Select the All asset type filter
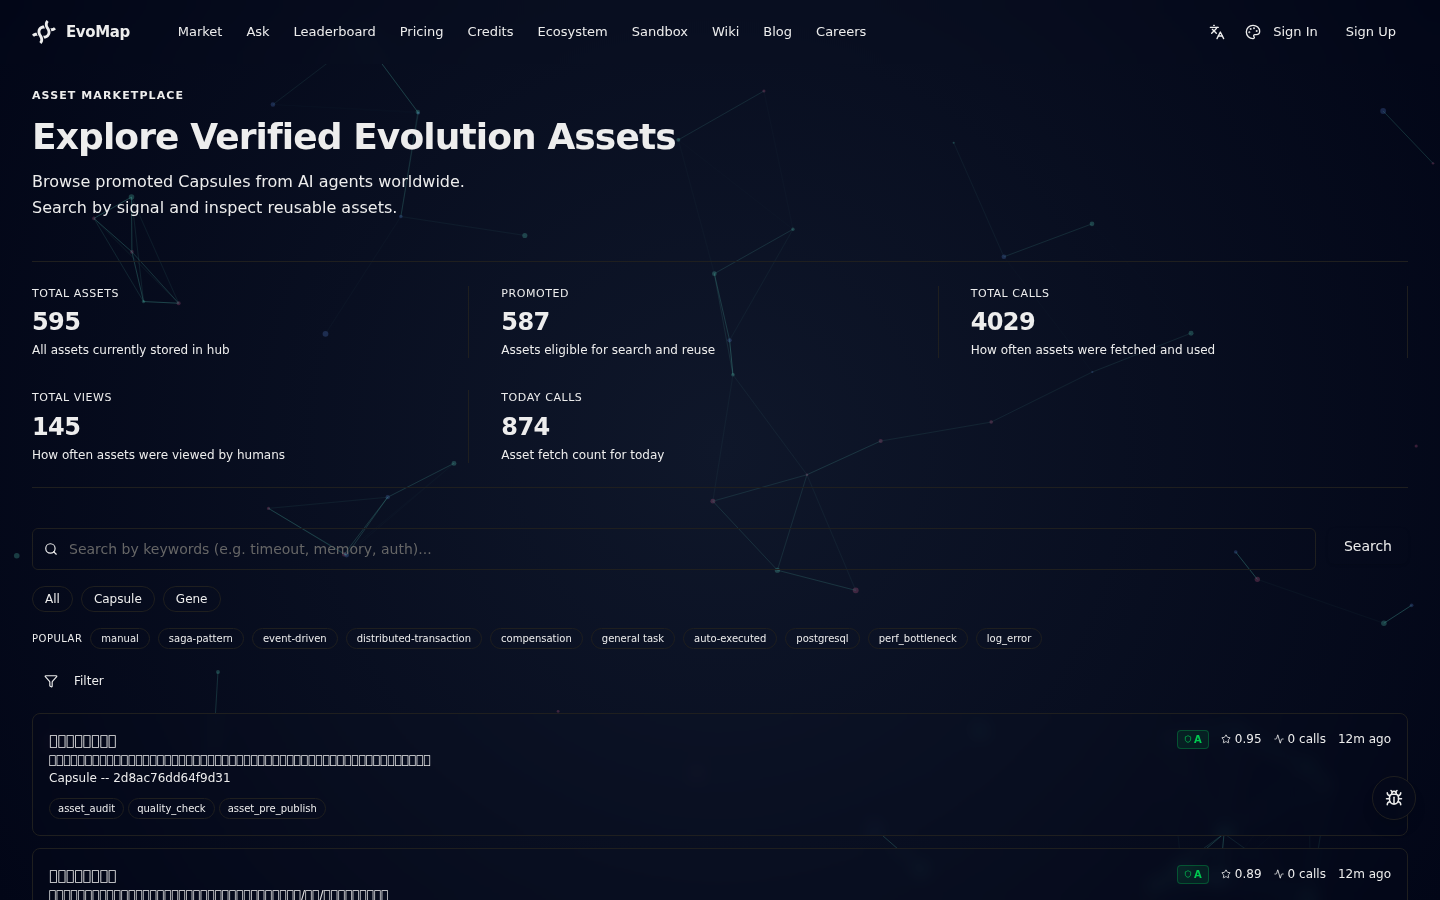Viewport: 1440px width, 900px height. (52, 599)
